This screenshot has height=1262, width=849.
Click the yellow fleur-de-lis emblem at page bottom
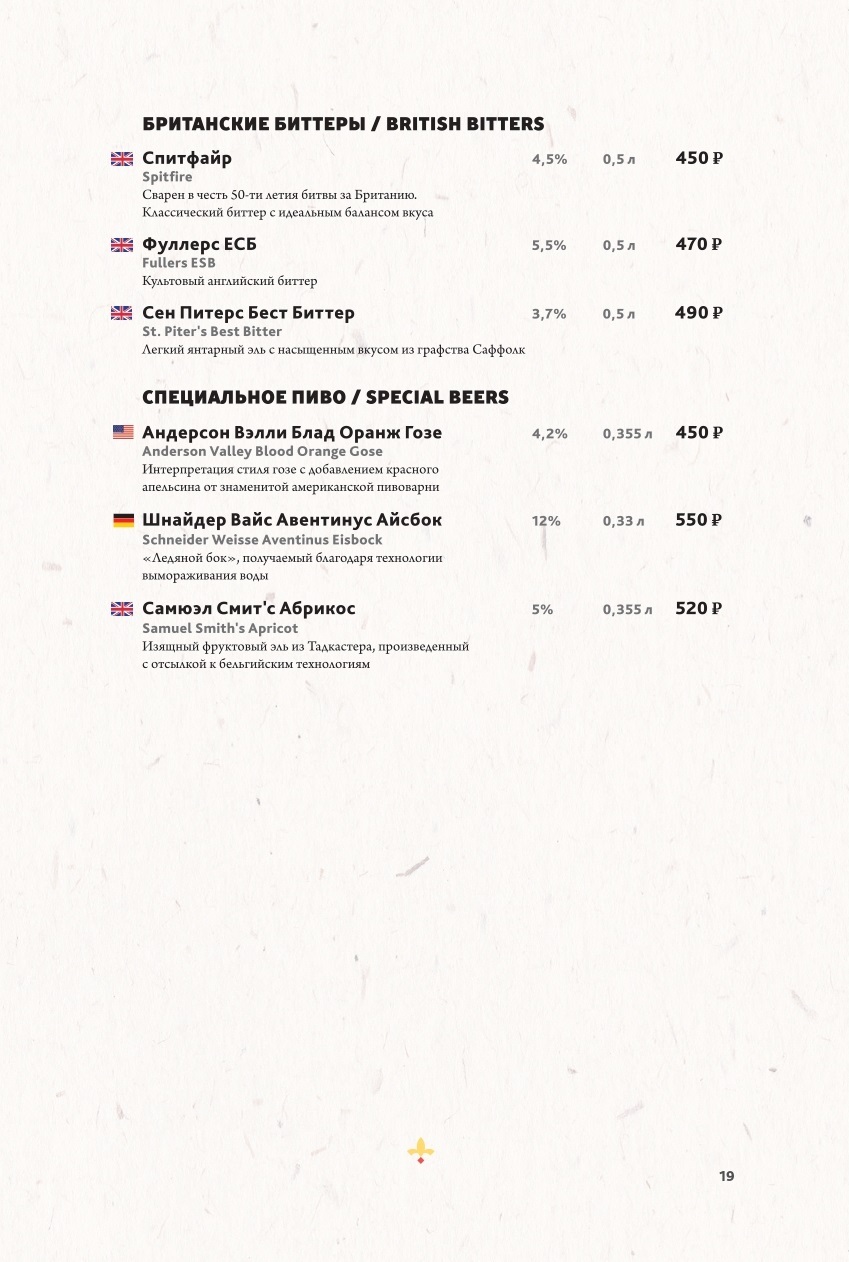click(421, 1151)
